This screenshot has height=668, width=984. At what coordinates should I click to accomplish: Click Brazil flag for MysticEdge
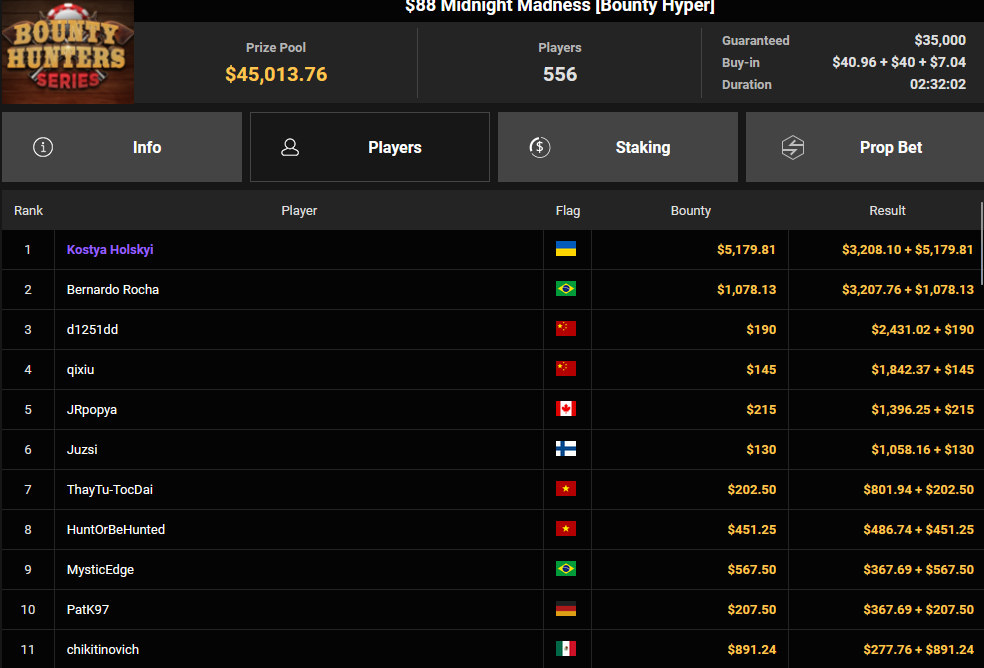click(566, 569)
